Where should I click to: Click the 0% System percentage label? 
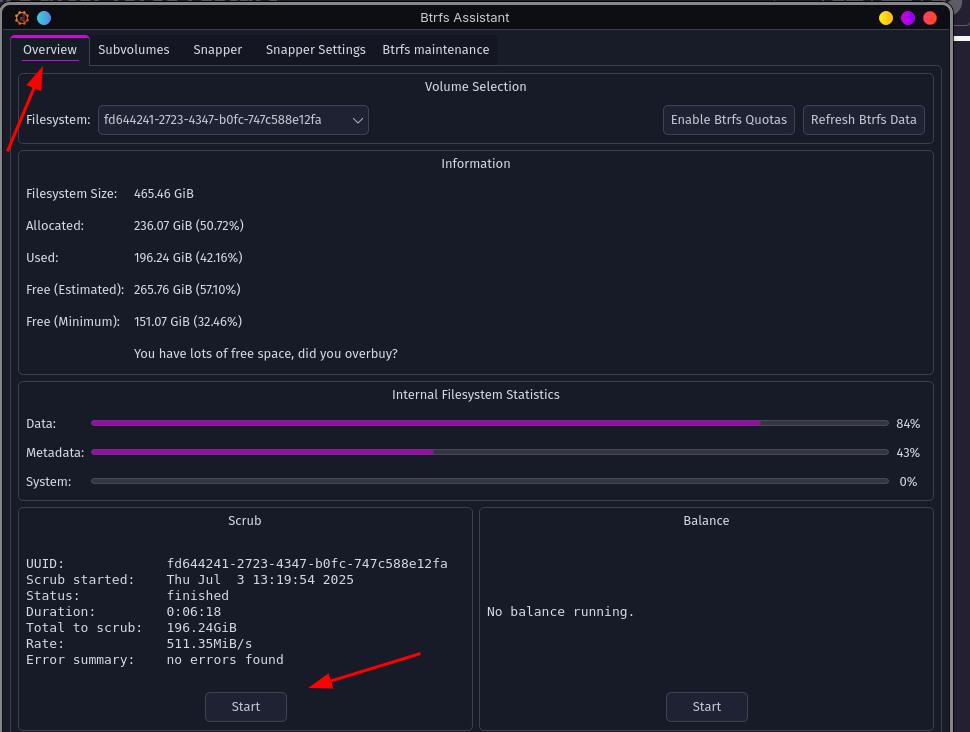[908, 482]
